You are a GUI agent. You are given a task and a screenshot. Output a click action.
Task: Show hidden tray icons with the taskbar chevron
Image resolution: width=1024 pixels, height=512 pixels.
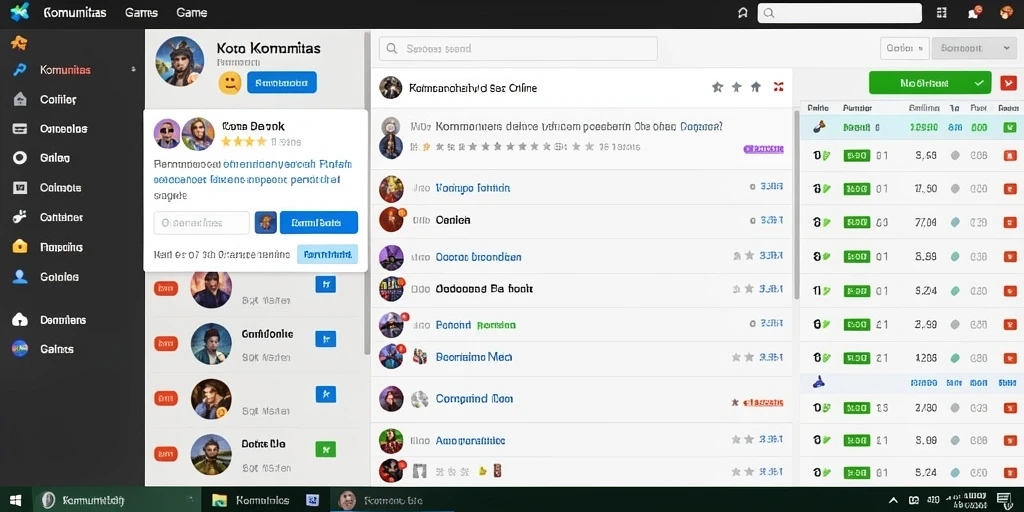(893, 500)
